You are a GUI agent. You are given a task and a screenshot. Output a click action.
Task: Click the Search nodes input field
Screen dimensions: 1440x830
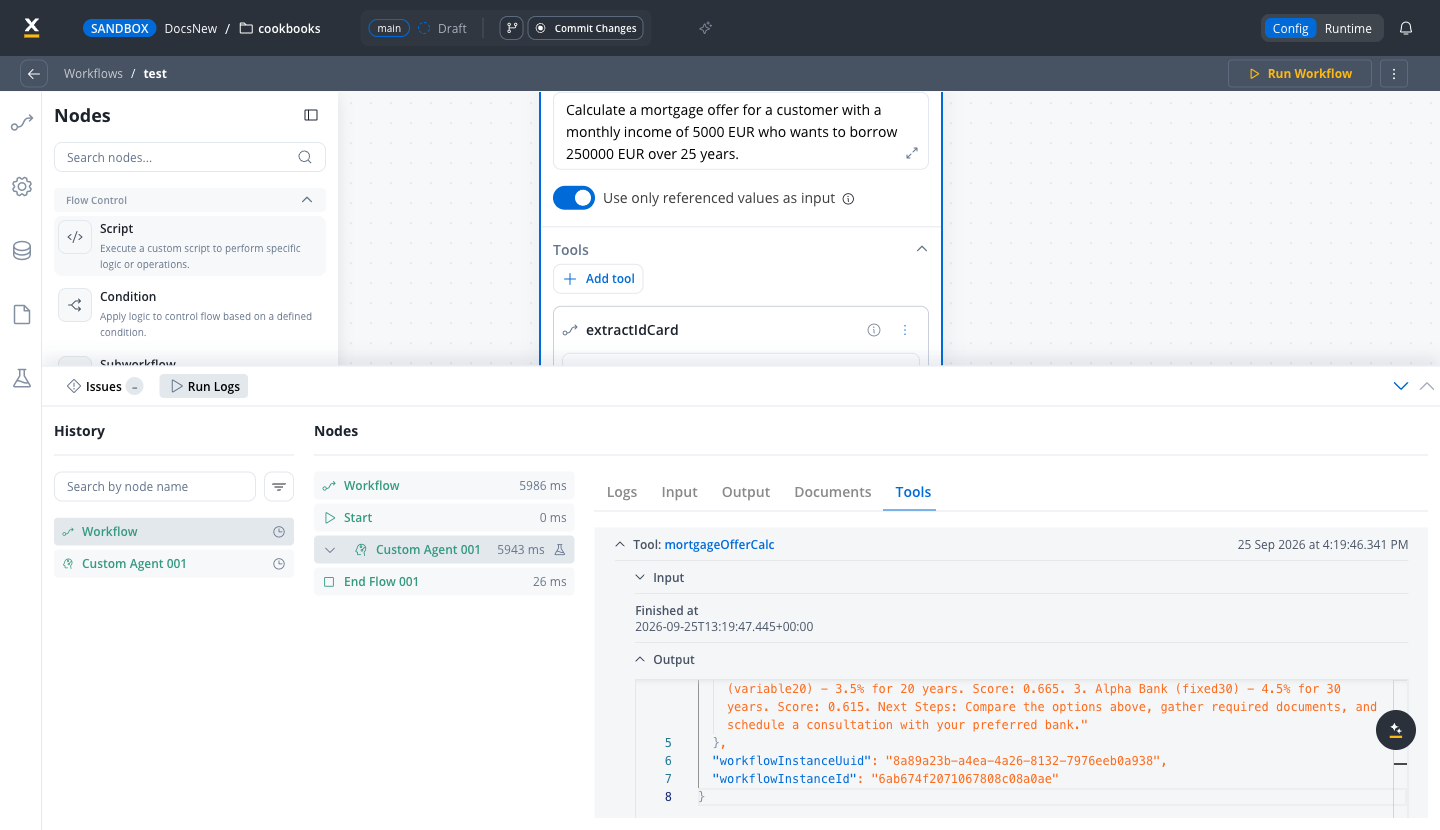click(x=190, y=157)
